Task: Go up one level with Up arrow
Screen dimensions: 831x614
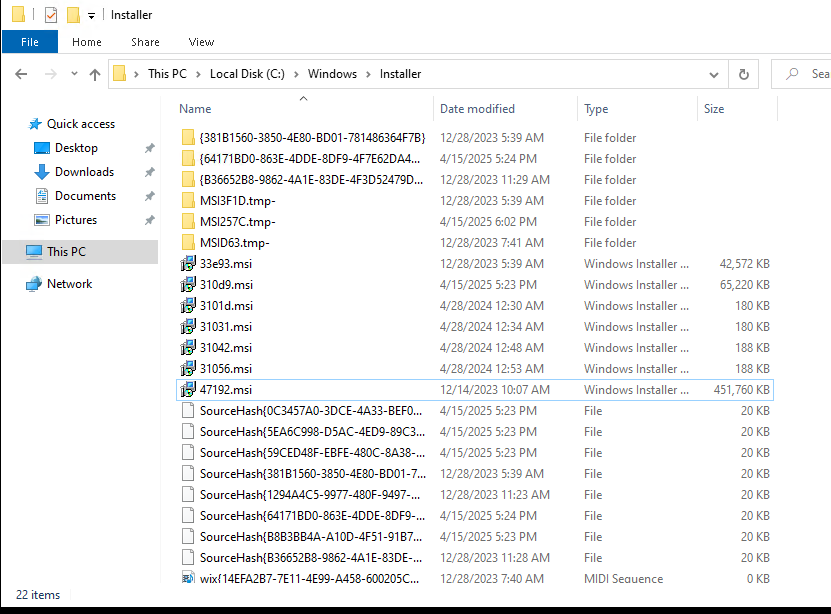Action: tap(95, 74)
